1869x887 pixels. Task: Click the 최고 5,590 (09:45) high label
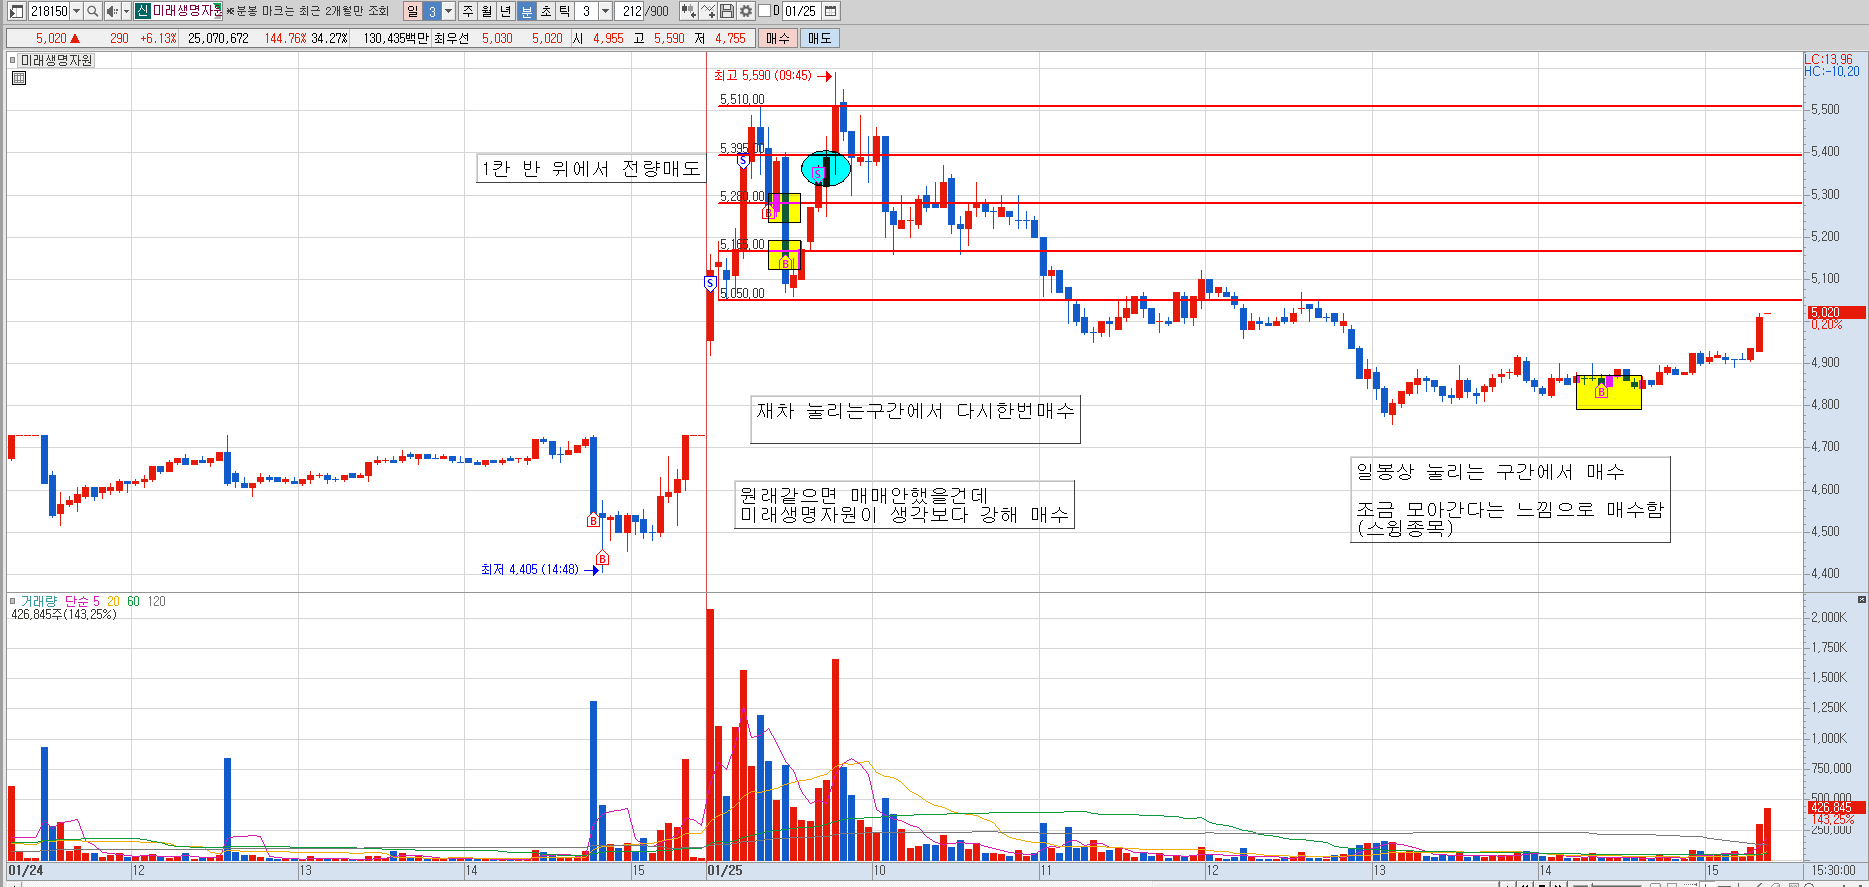763,76
